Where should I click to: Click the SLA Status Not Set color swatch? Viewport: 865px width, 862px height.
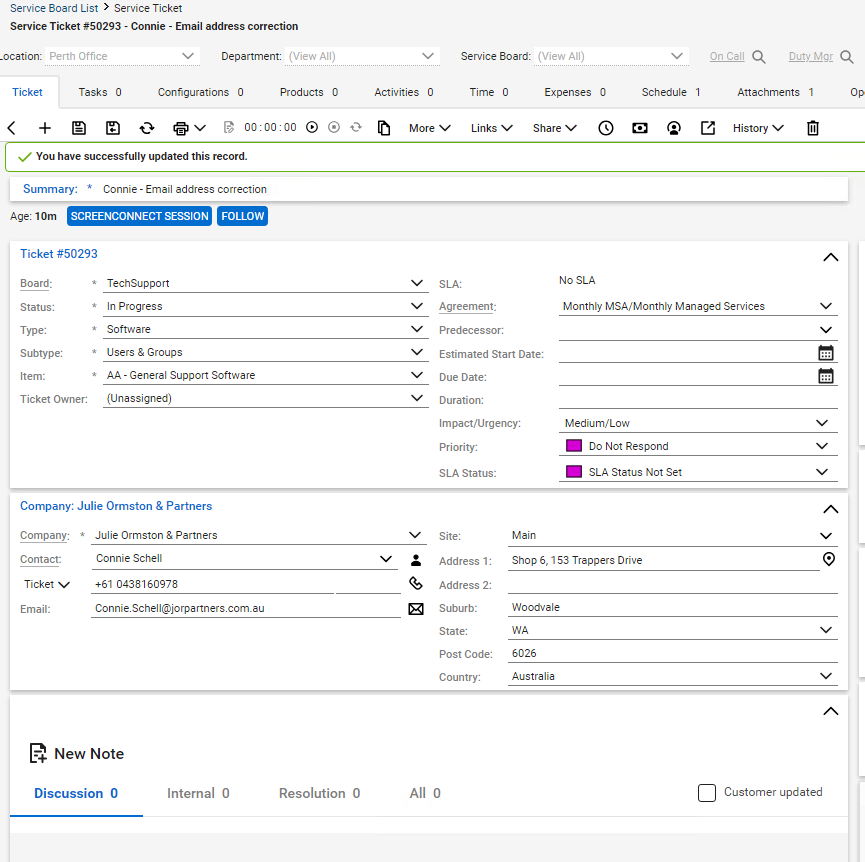tap(574, 472)
